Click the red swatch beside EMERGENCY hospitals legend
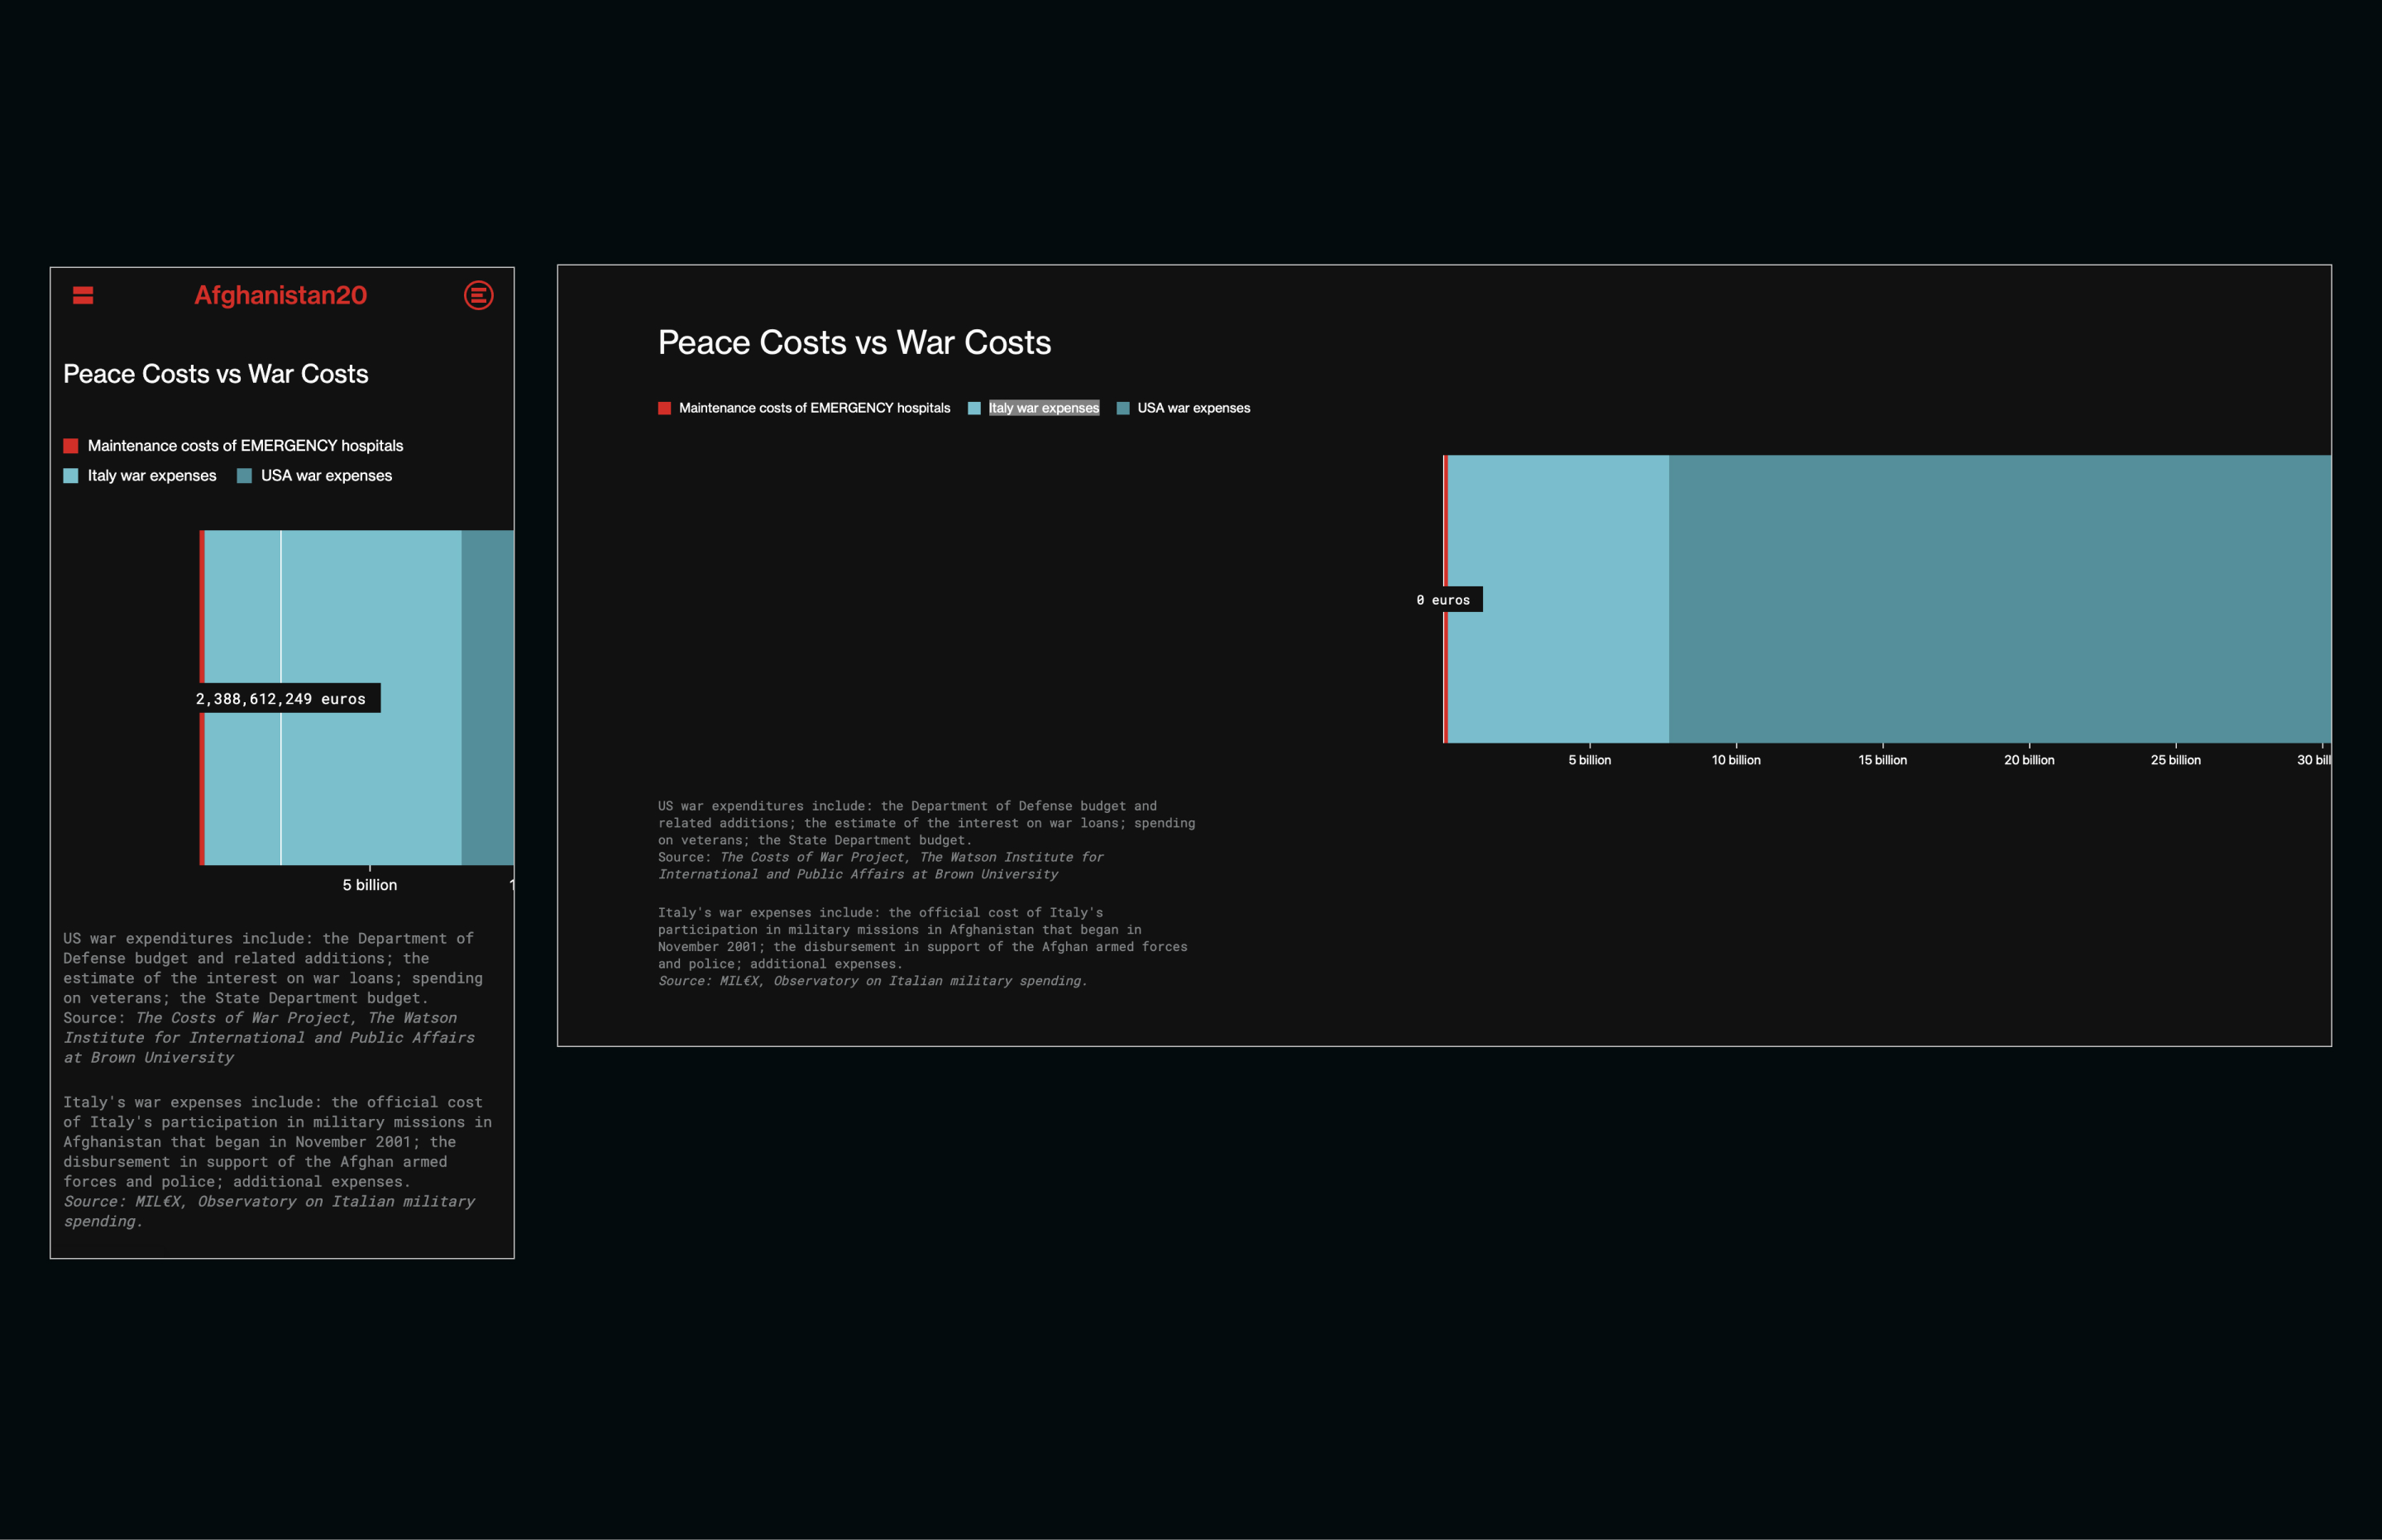This screenshot has height=1540, width=2382. point(71,445)
